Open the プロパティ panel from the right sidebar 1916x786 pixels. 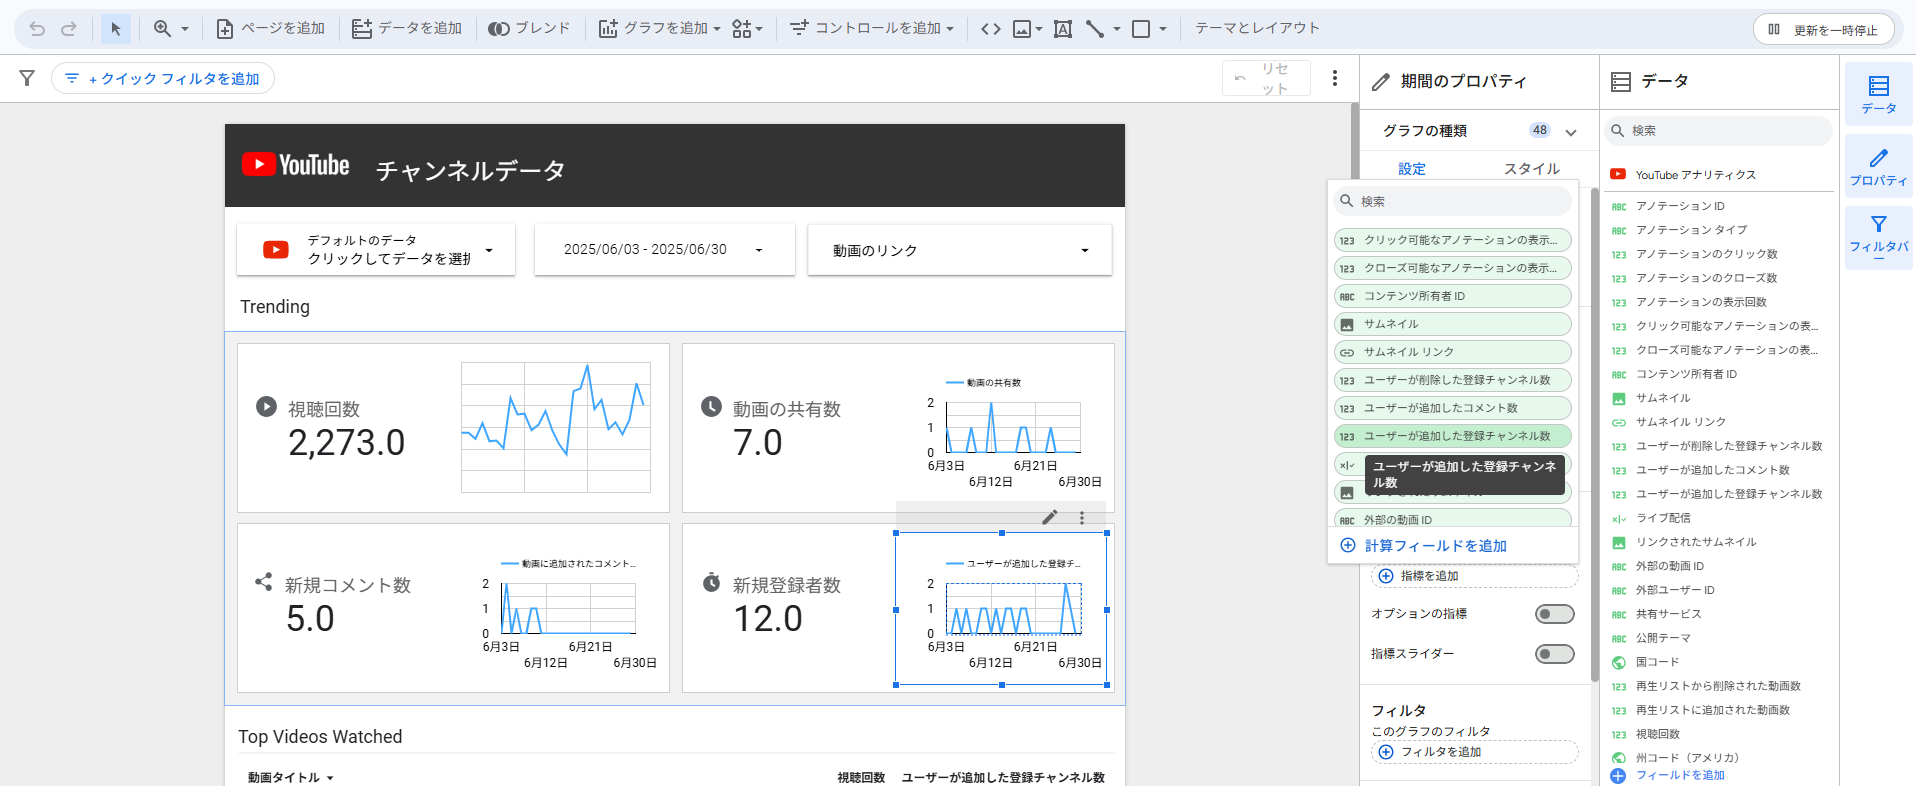(1879, 166)
